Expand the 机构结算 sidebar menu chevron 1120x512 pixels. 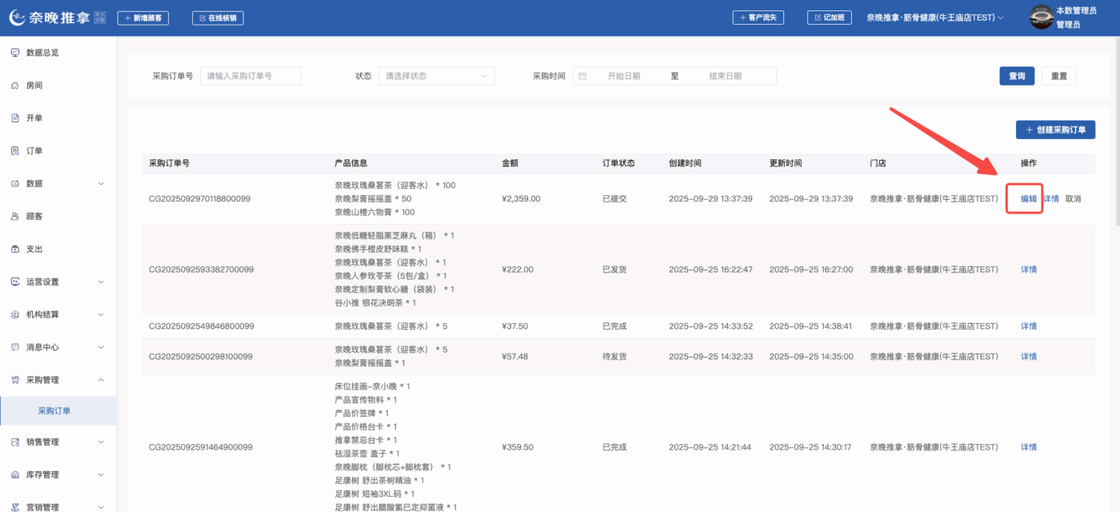coord(101,314)
